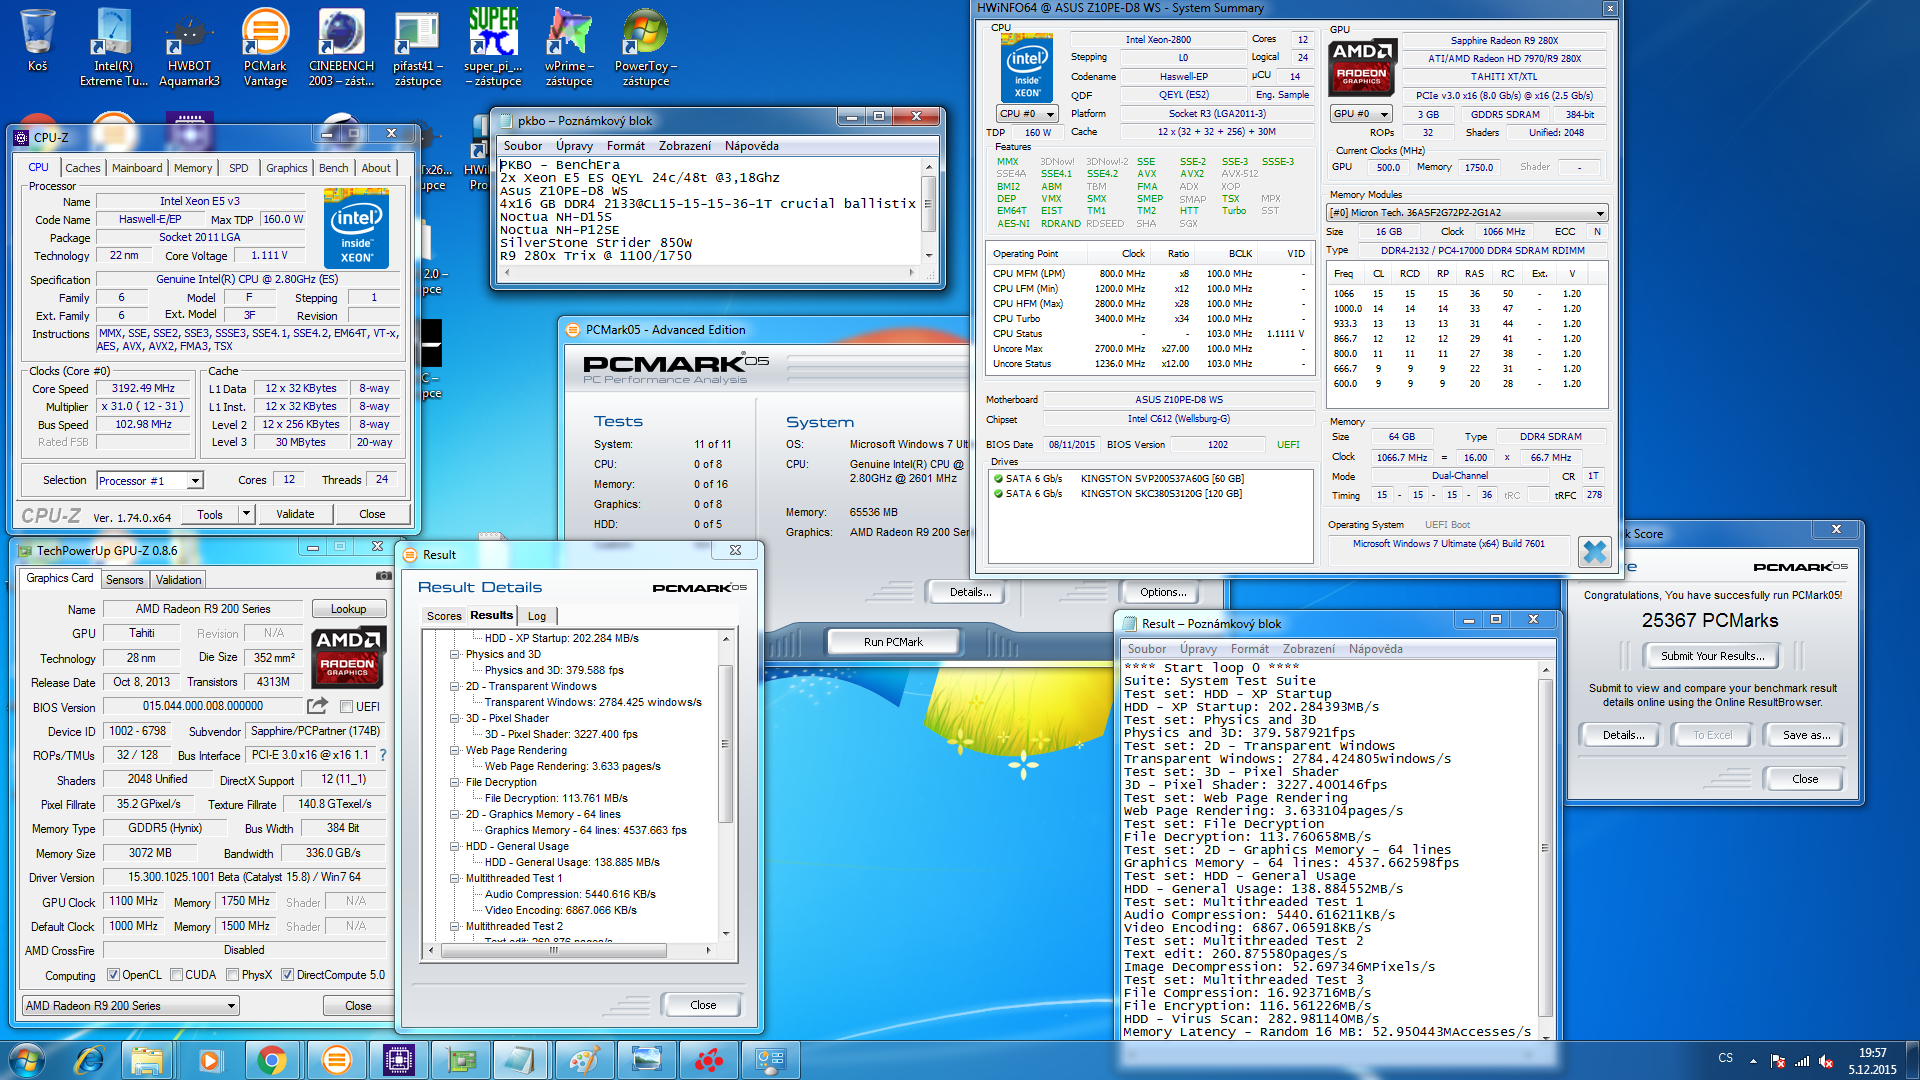Viewport: 1920px width, 1080px height.
Task: Toggle DirectCompute 5.0 checkbox
Action: click(x=287, y=975)
